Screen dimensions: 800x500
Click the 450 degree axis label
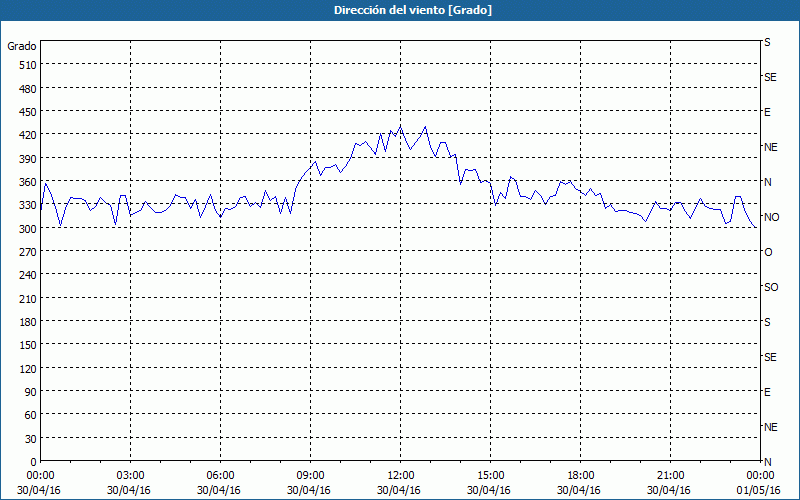(x=29, y=112)
